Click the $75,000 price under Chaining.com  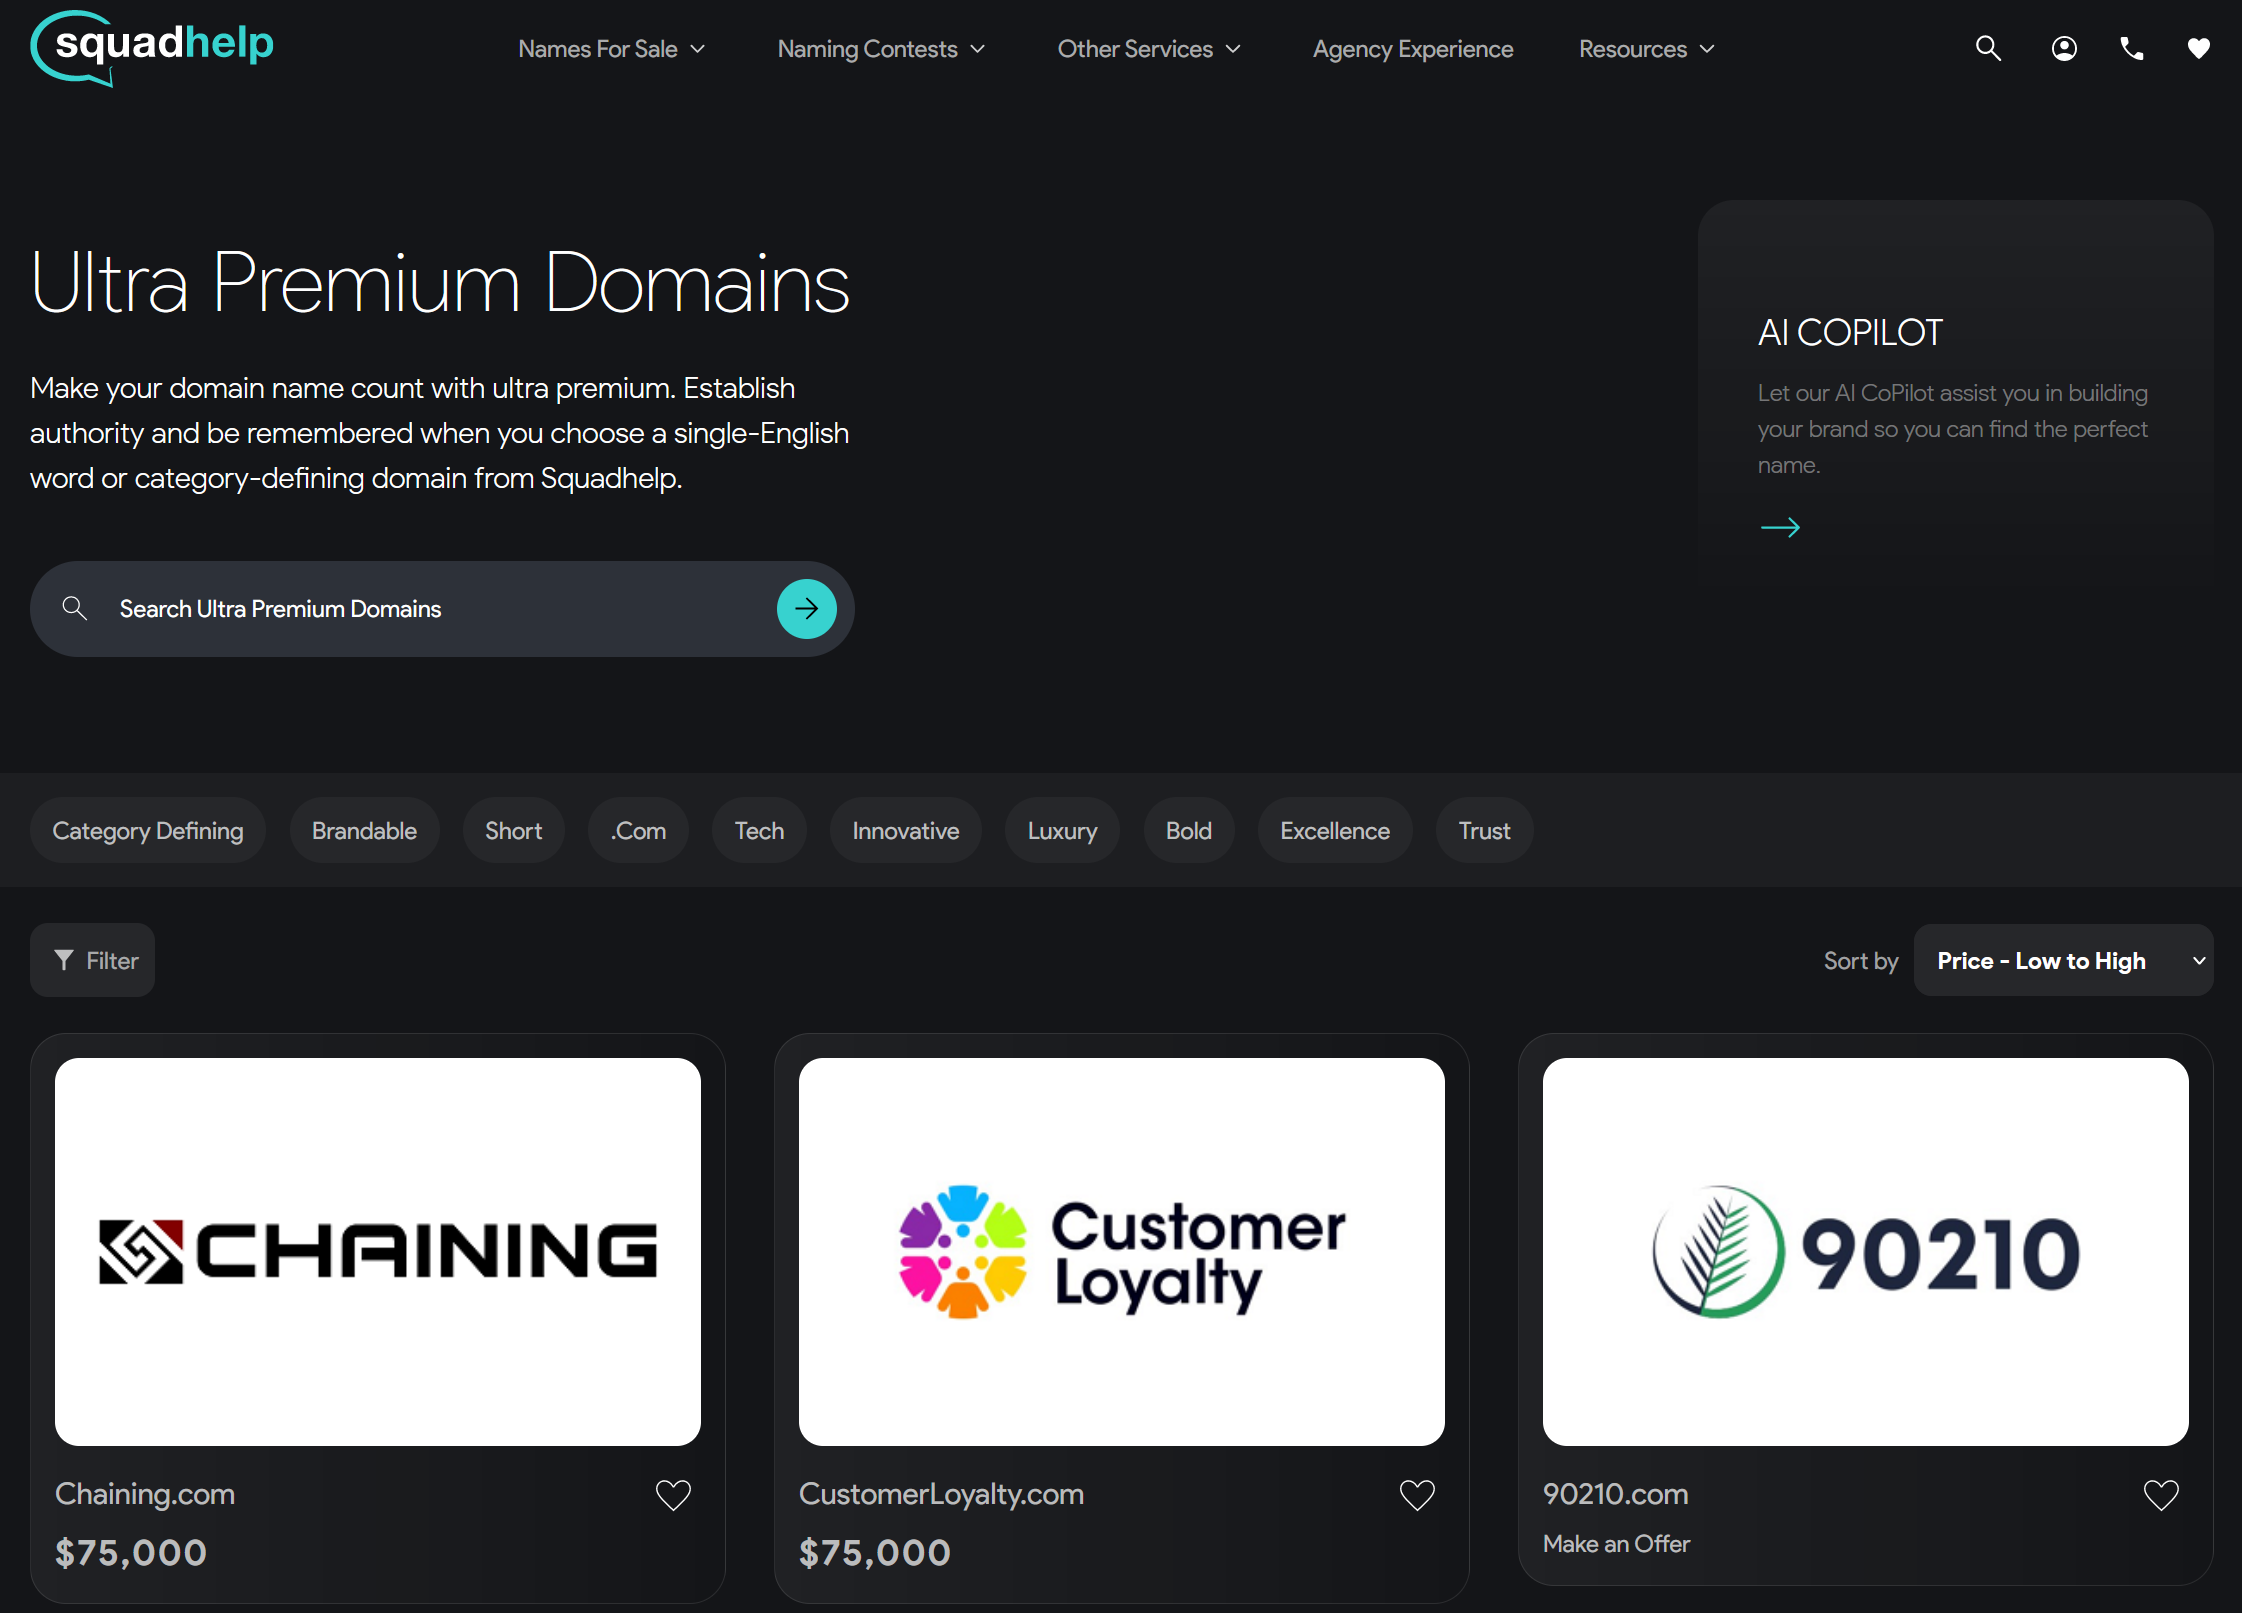pyautogui.click(x=131, y=1552)
